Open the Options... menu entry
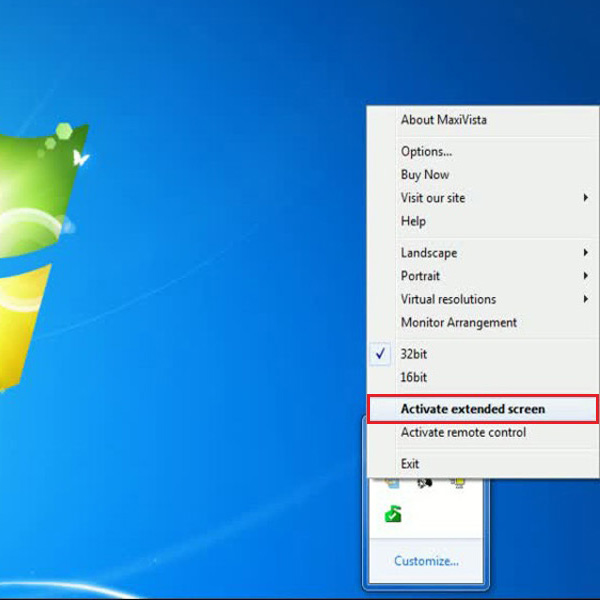Viewport: 600px width, 600px height. click(x=483, y=152)
